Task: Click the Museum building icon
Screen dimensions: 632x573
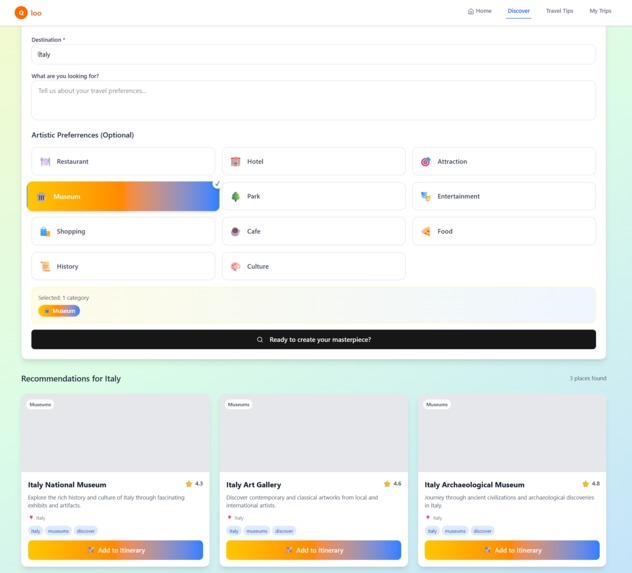Action: pos(41,197)
